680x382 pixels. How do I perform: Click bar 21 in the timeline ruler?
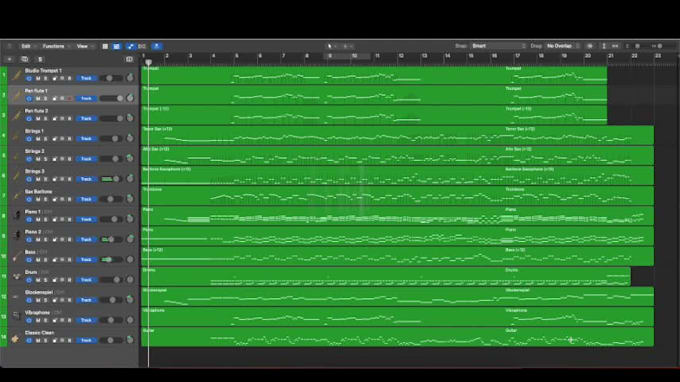click(611, 56)
